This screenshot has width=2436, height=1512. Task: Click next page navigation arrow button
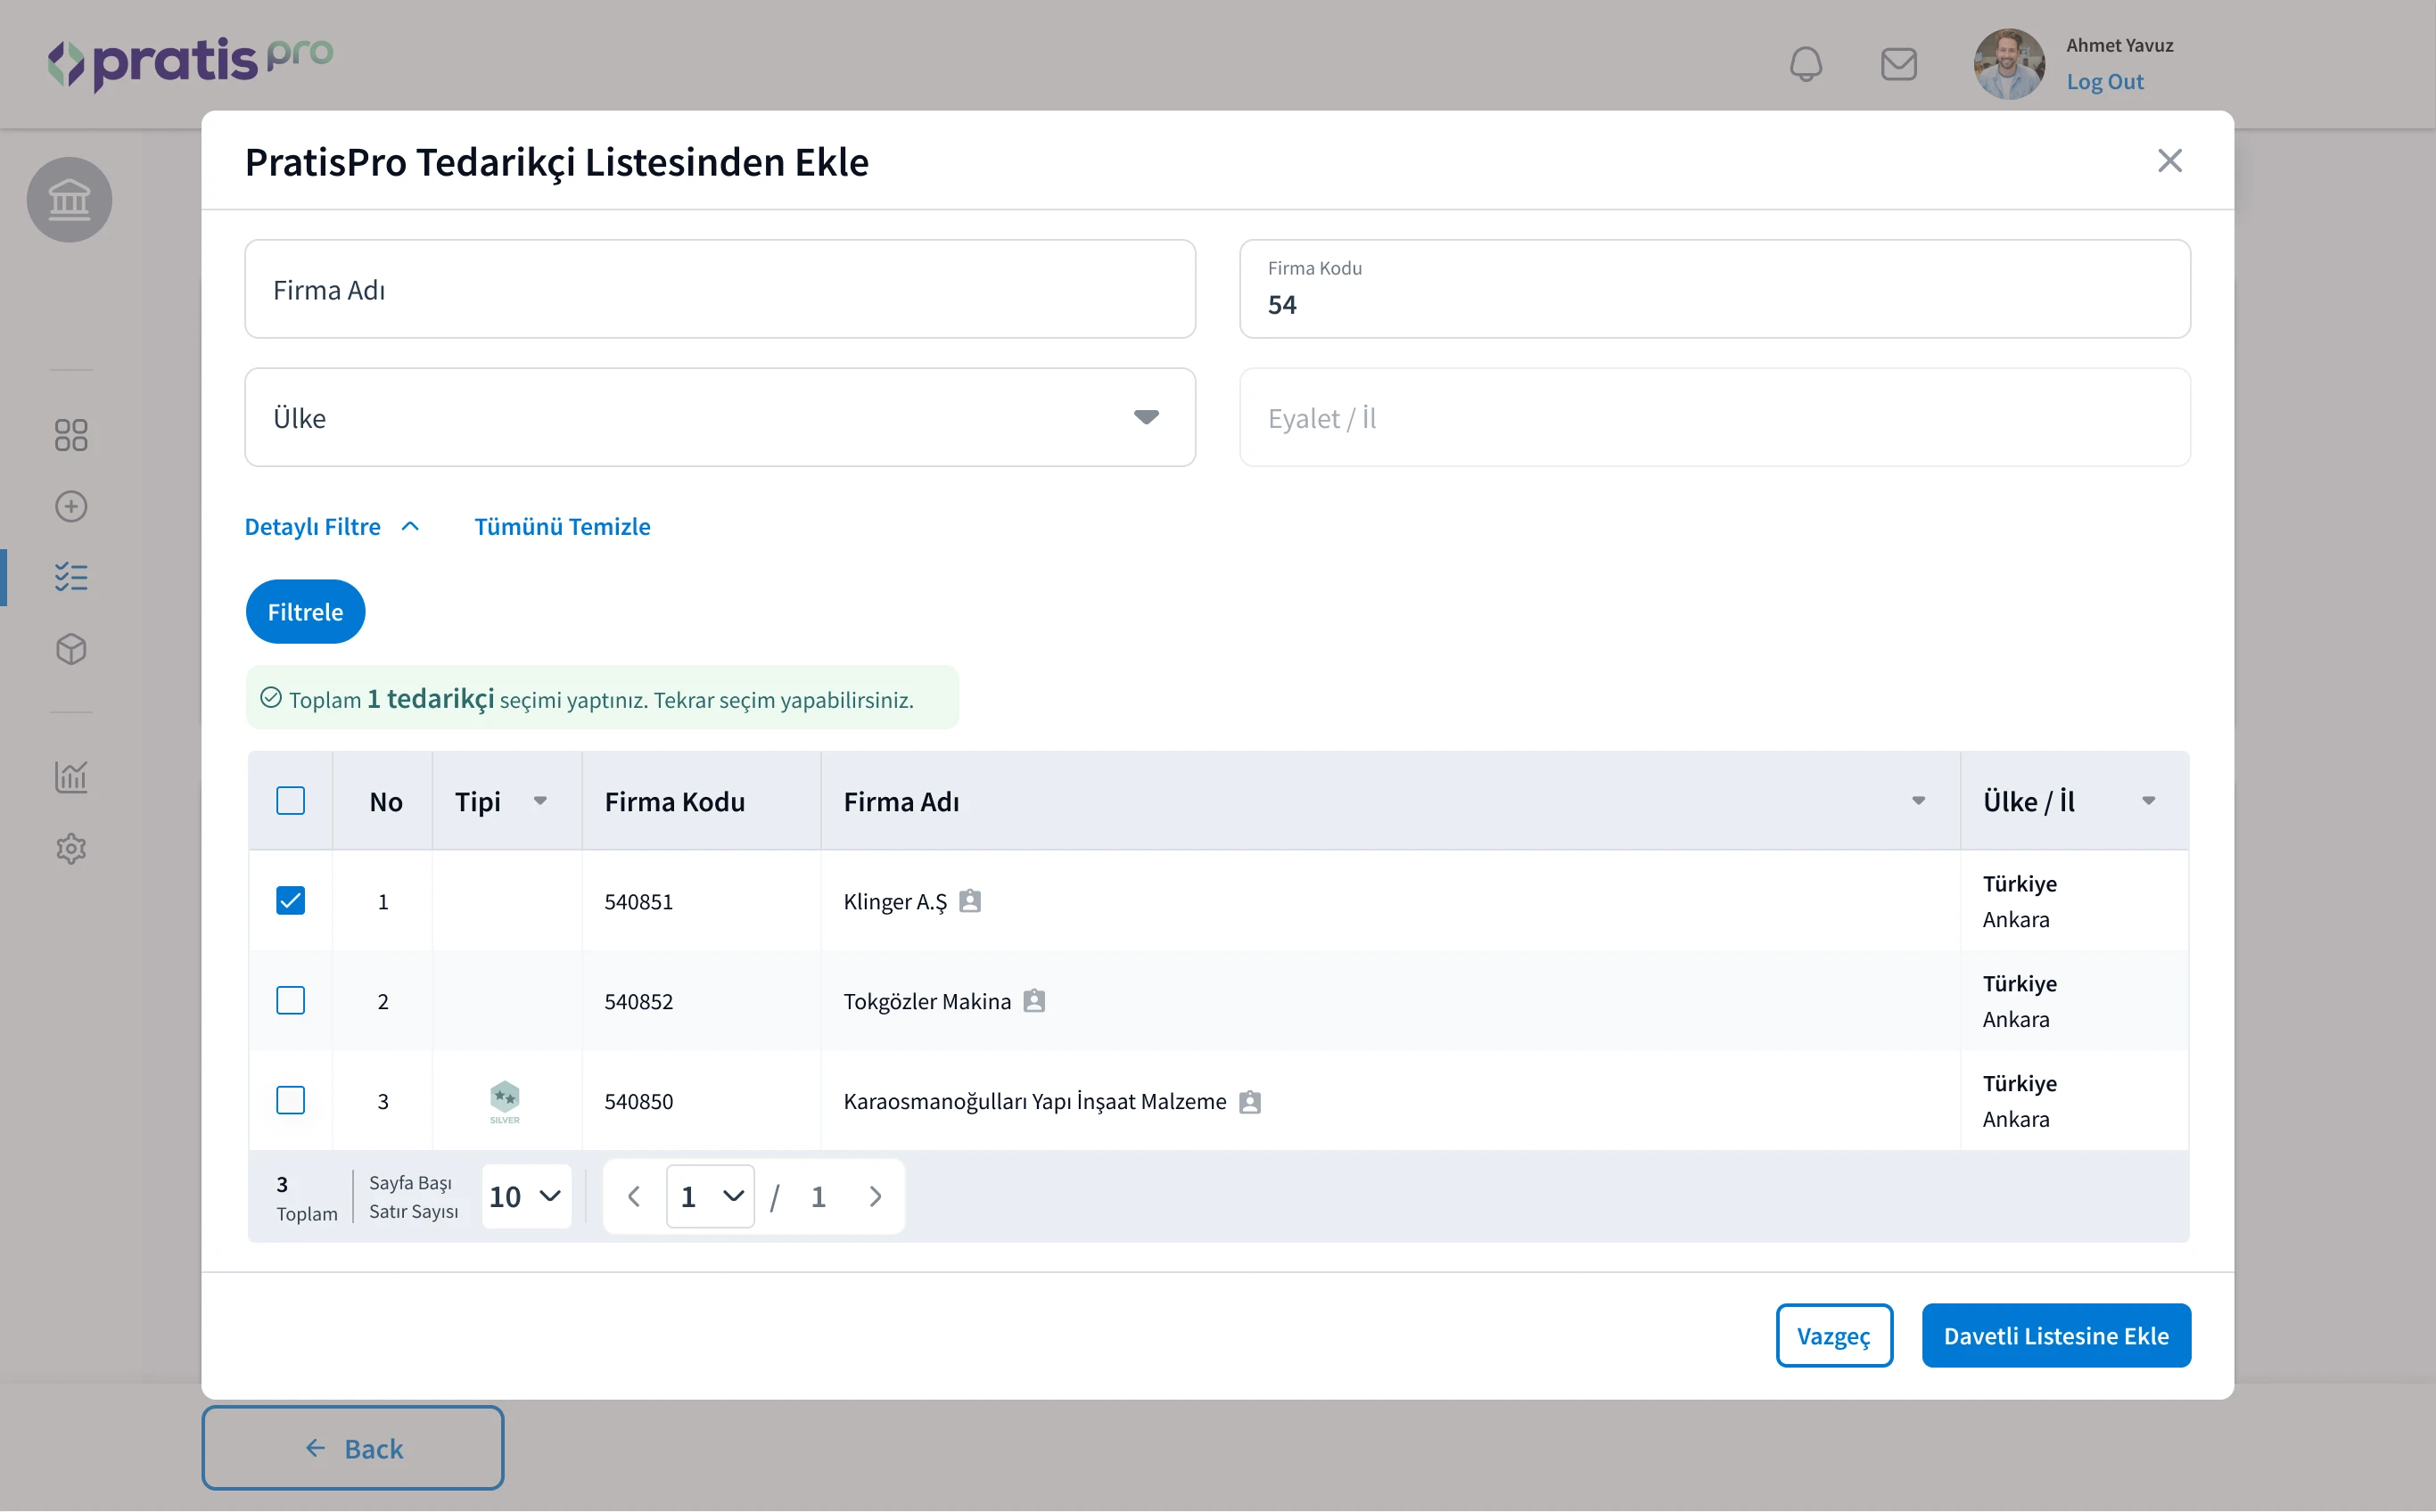(x=874, y=1196)
